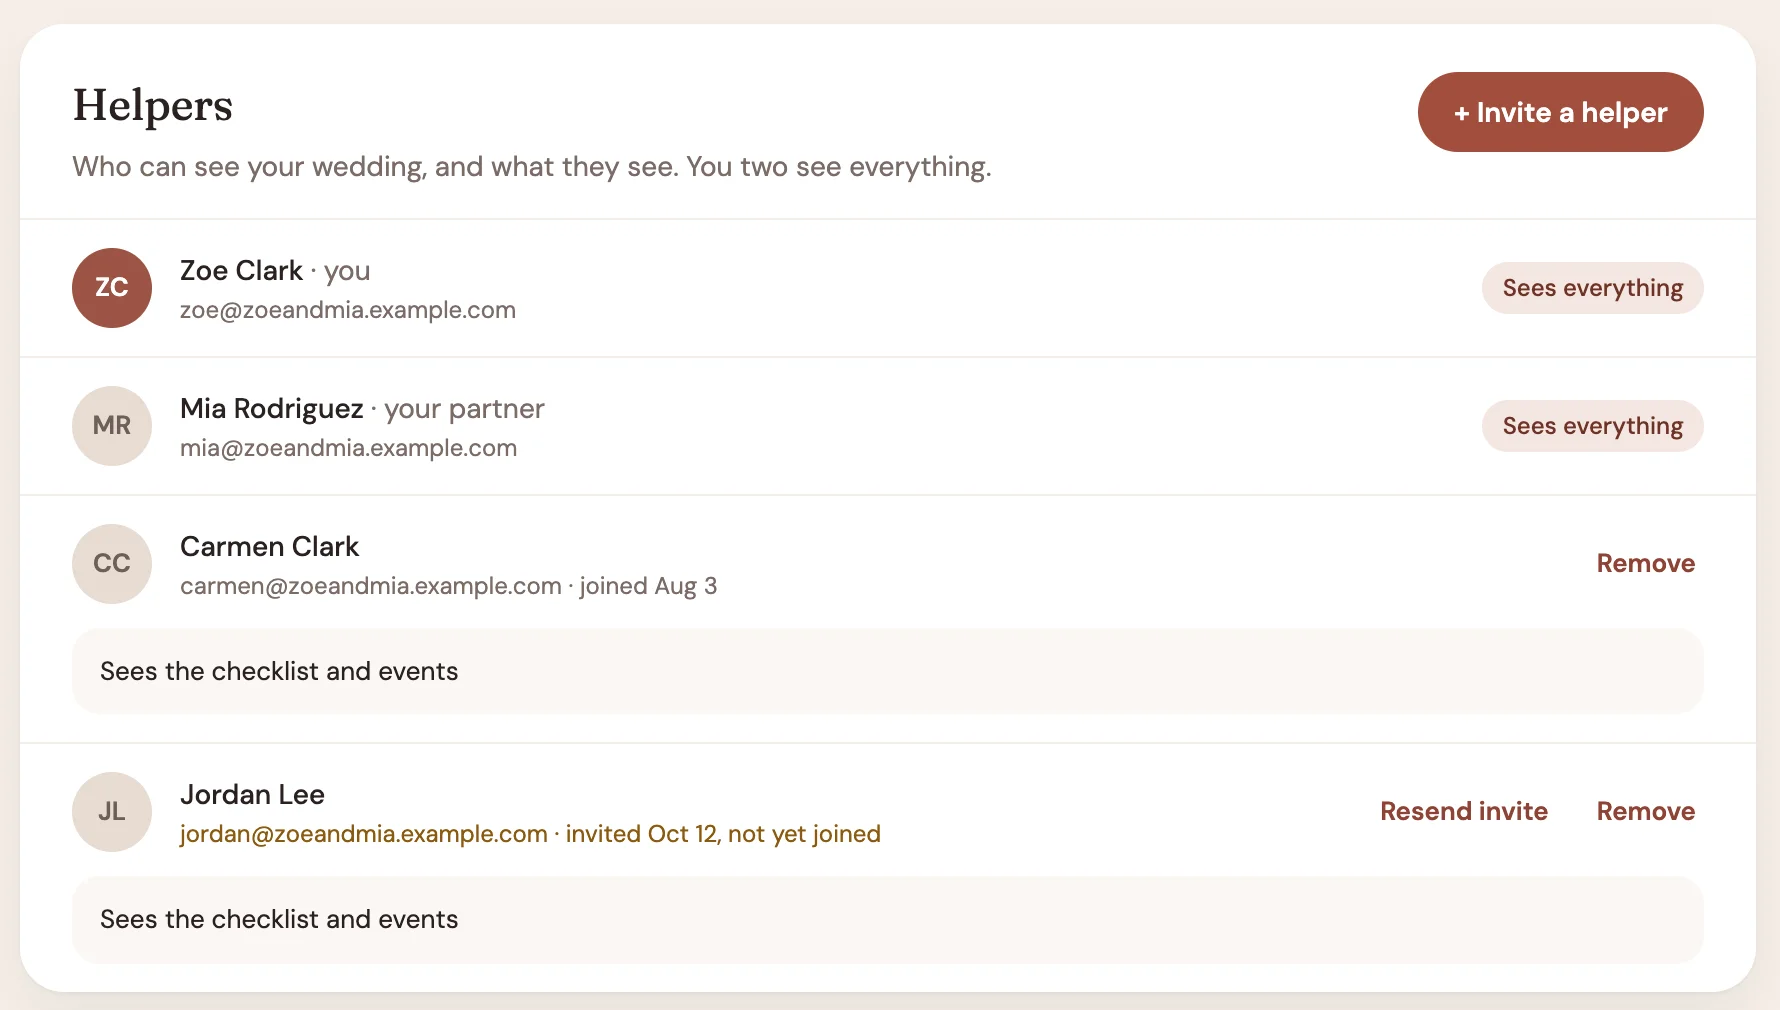
Task: Select the Mia Rodriguez name
Action: 271,408
